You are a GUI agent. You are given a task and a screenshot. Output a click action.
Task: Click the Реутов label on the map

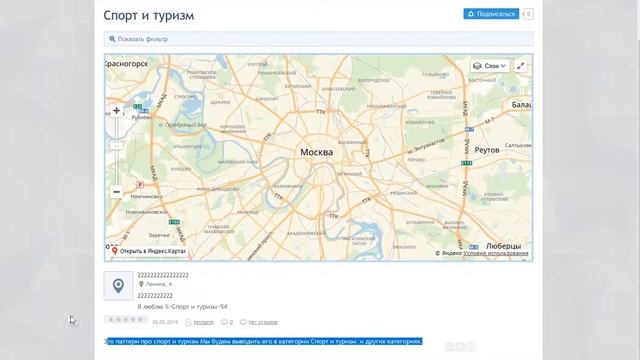pyautogui.click(x=487, y=150)
